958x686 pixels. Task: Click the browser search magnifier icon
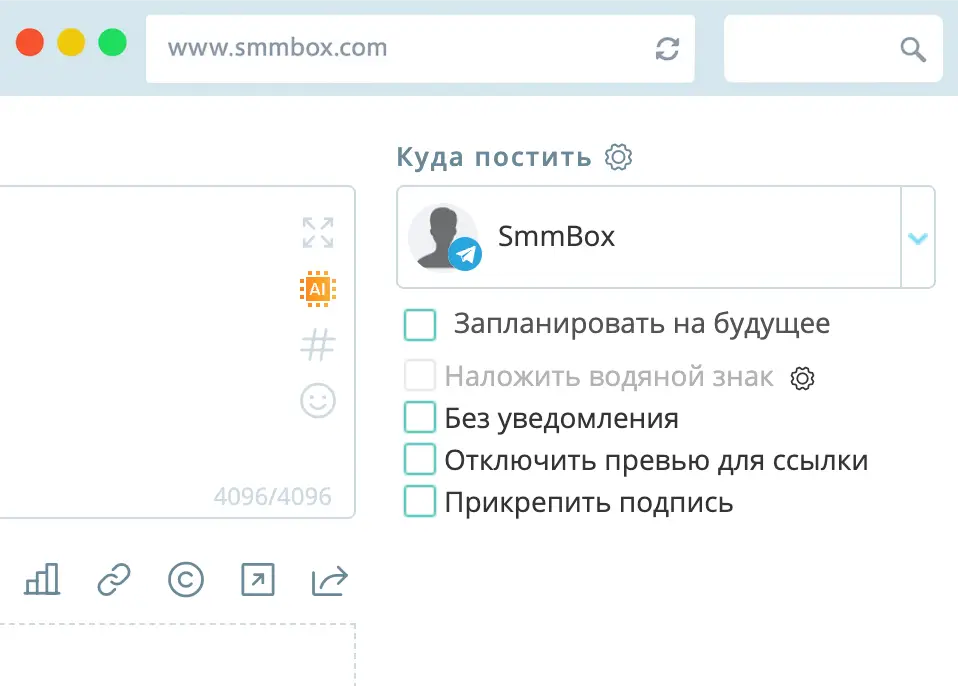coord(913,49)
